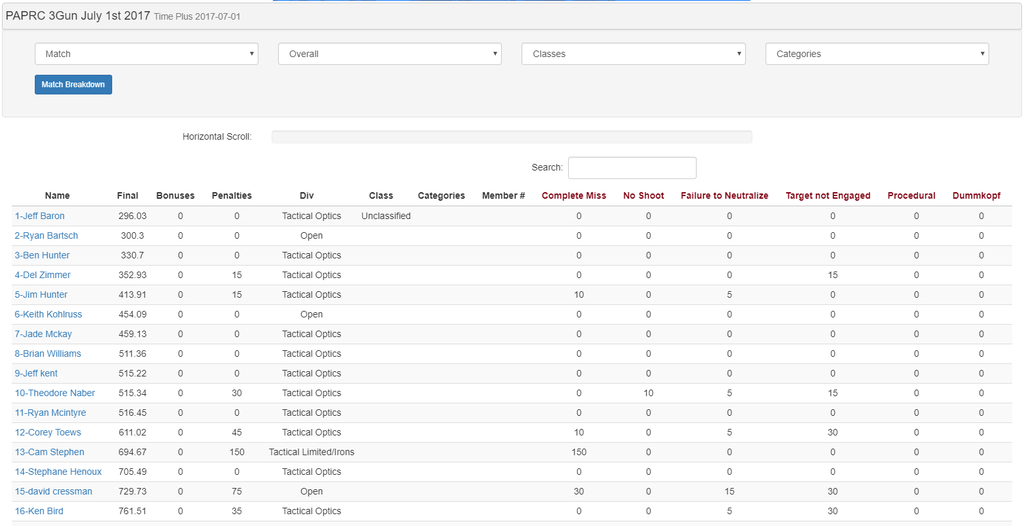Open 5-Jim Hunter shooter link

pyautogui.click(x=41, y=294)
